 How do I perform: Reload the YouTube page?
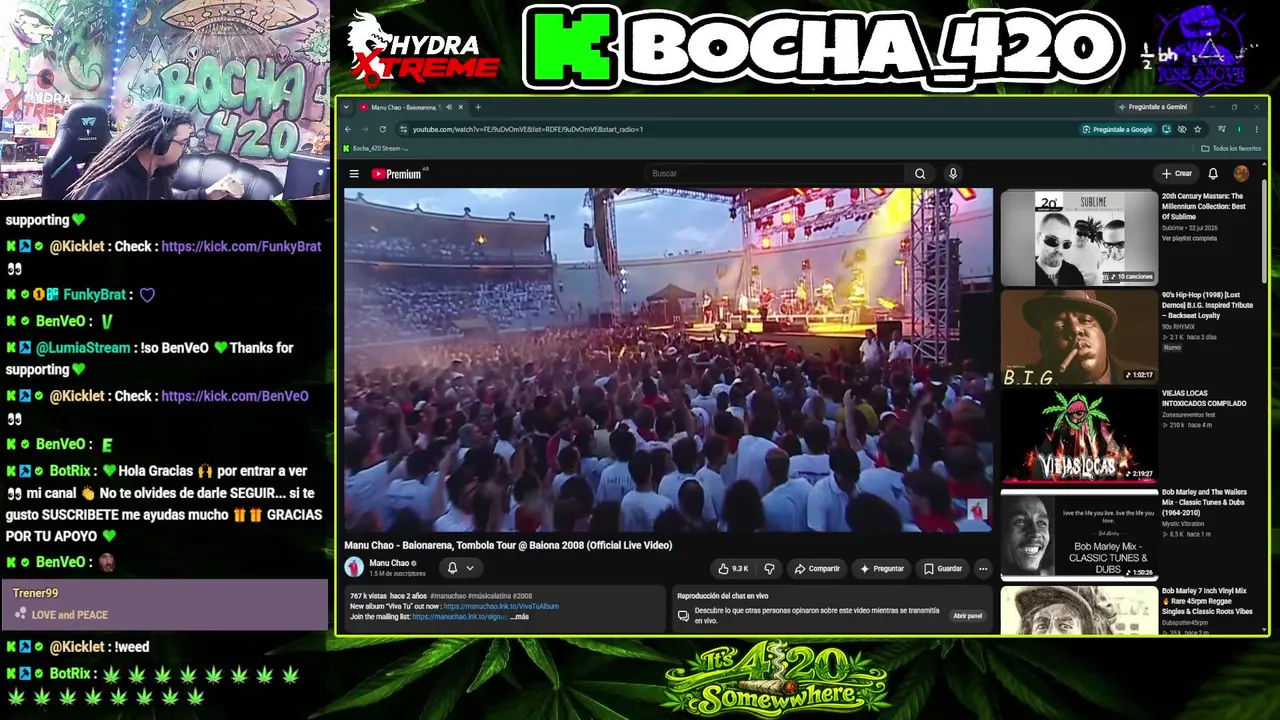pos(382,129)
